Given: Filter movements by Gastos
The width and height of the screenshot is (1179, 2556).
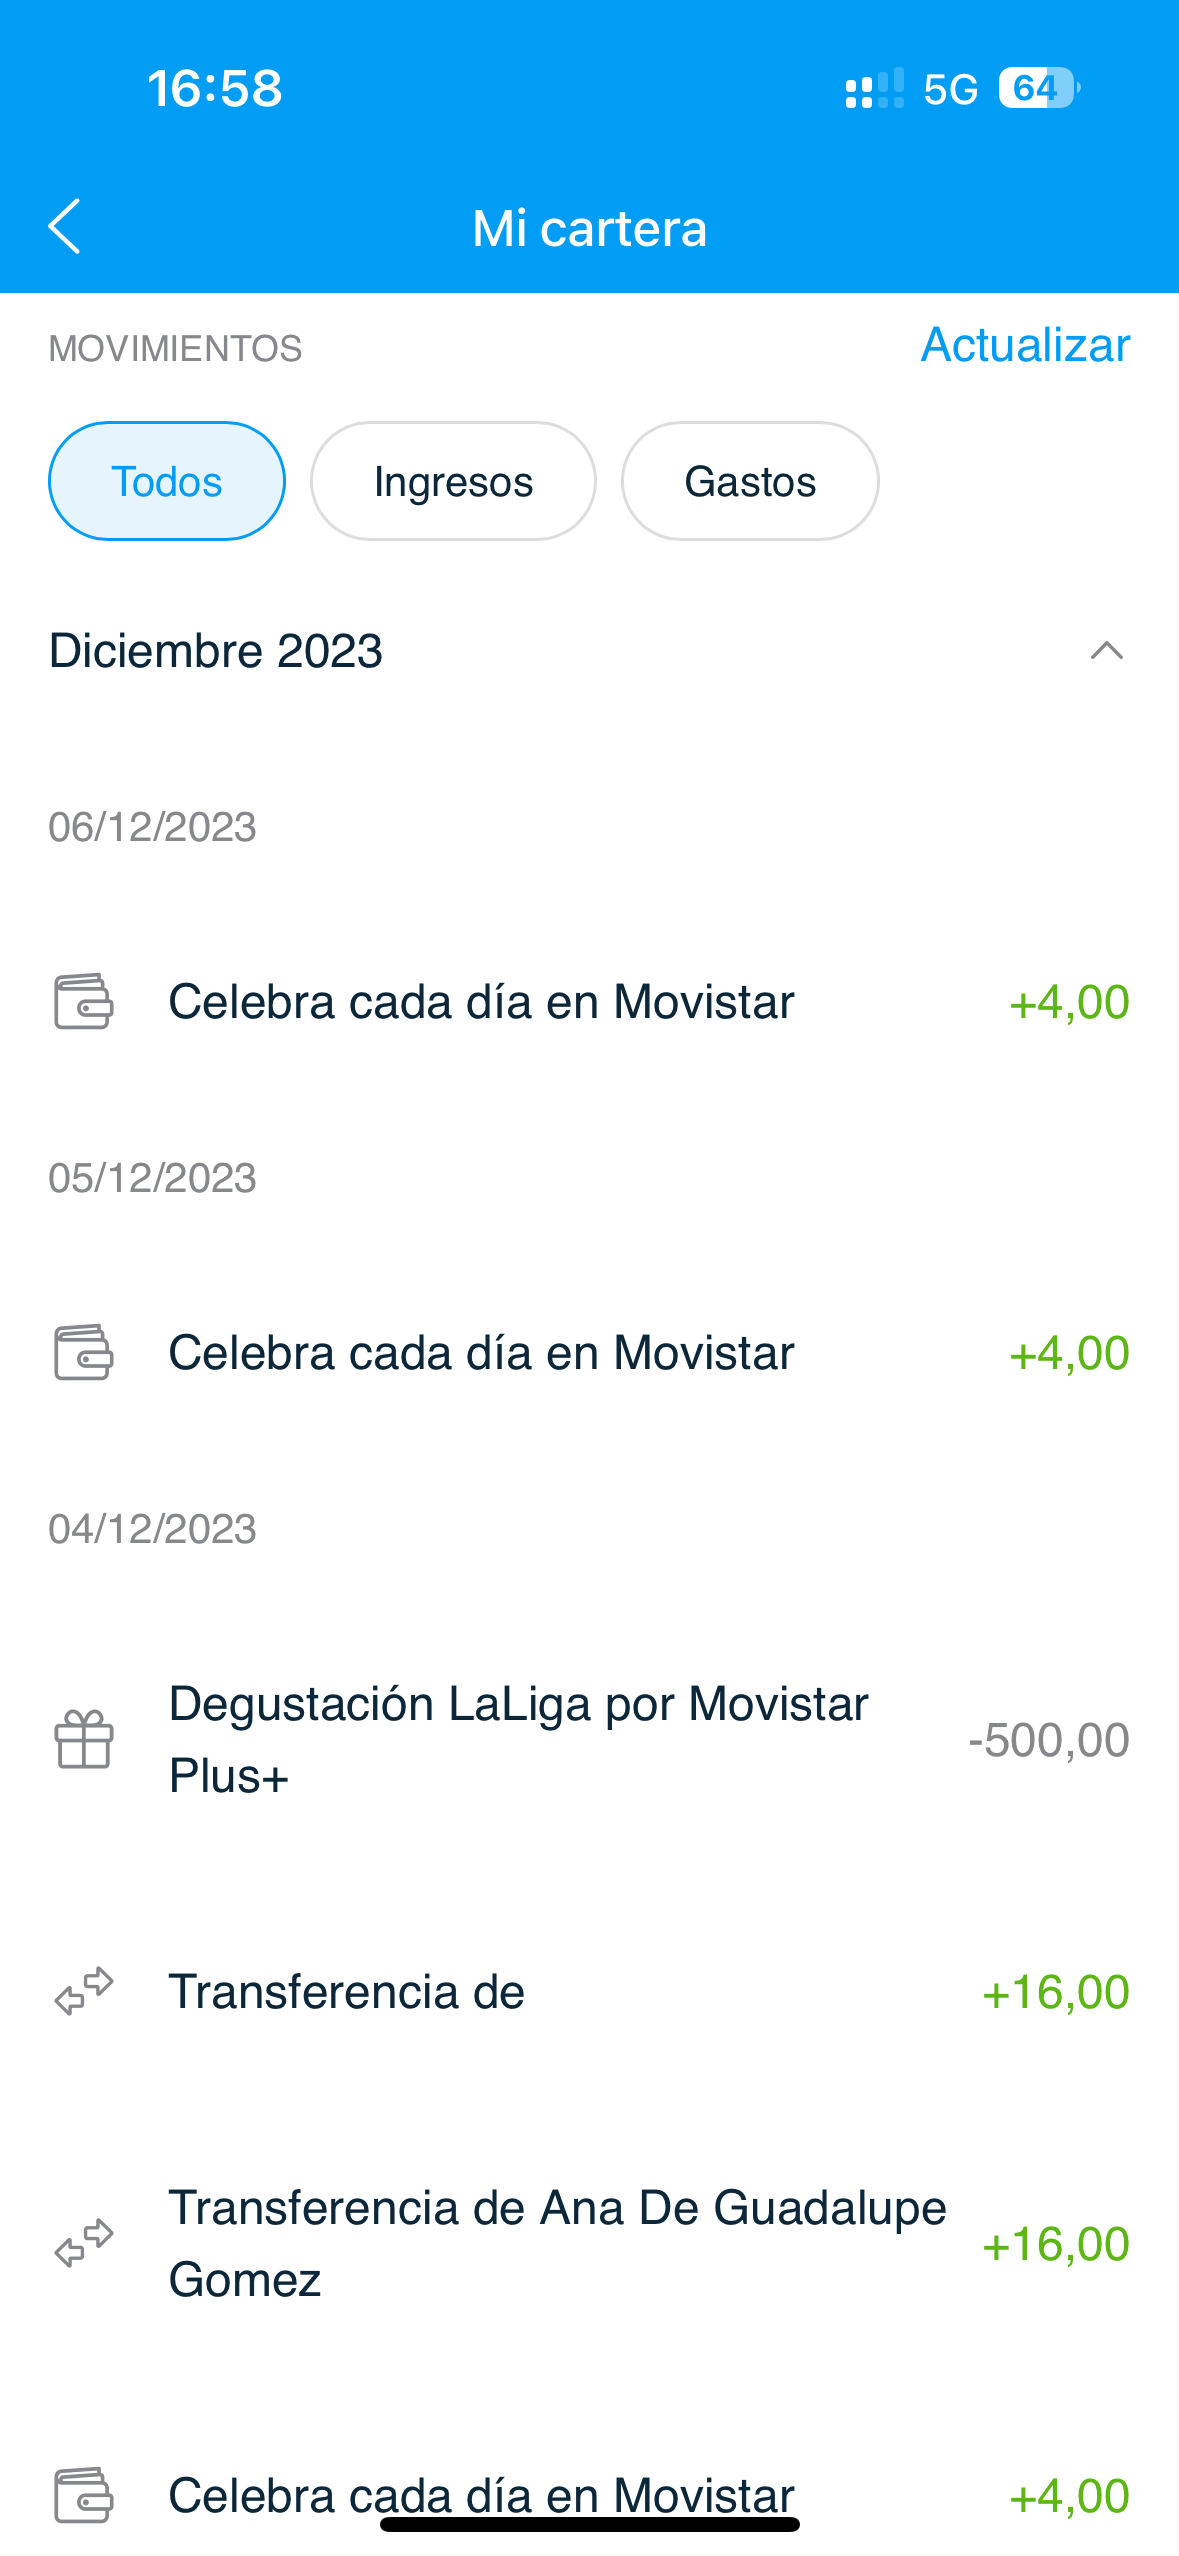Looking at the screenshot, I should click(750, 481).
